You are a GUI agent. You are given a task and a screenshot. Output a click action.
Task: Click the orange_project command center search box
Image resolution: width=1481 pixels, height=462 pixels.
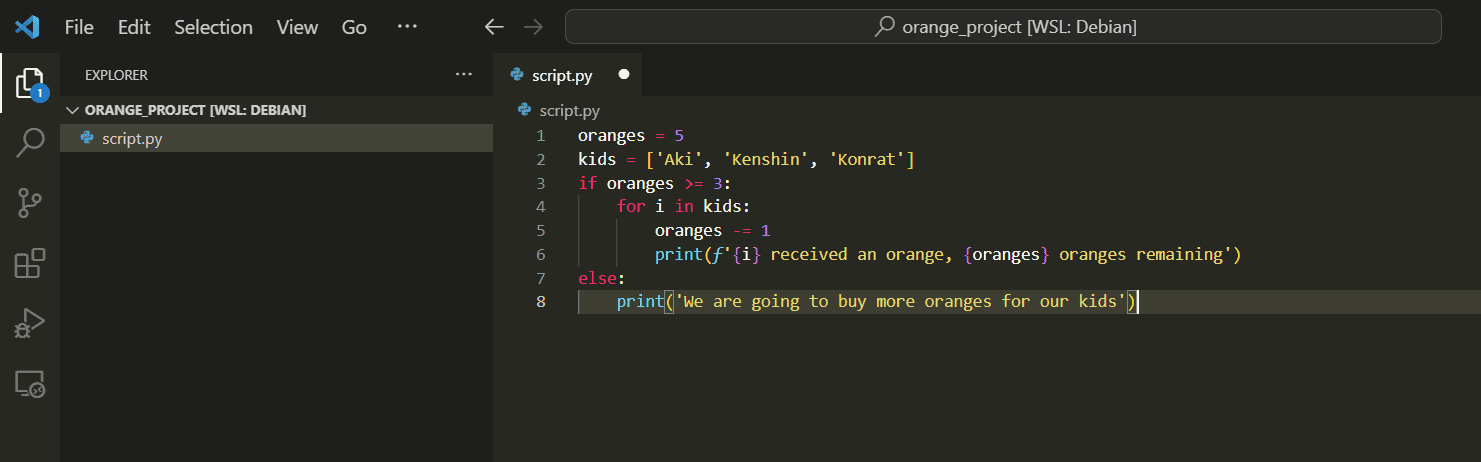pos(1003,27)
